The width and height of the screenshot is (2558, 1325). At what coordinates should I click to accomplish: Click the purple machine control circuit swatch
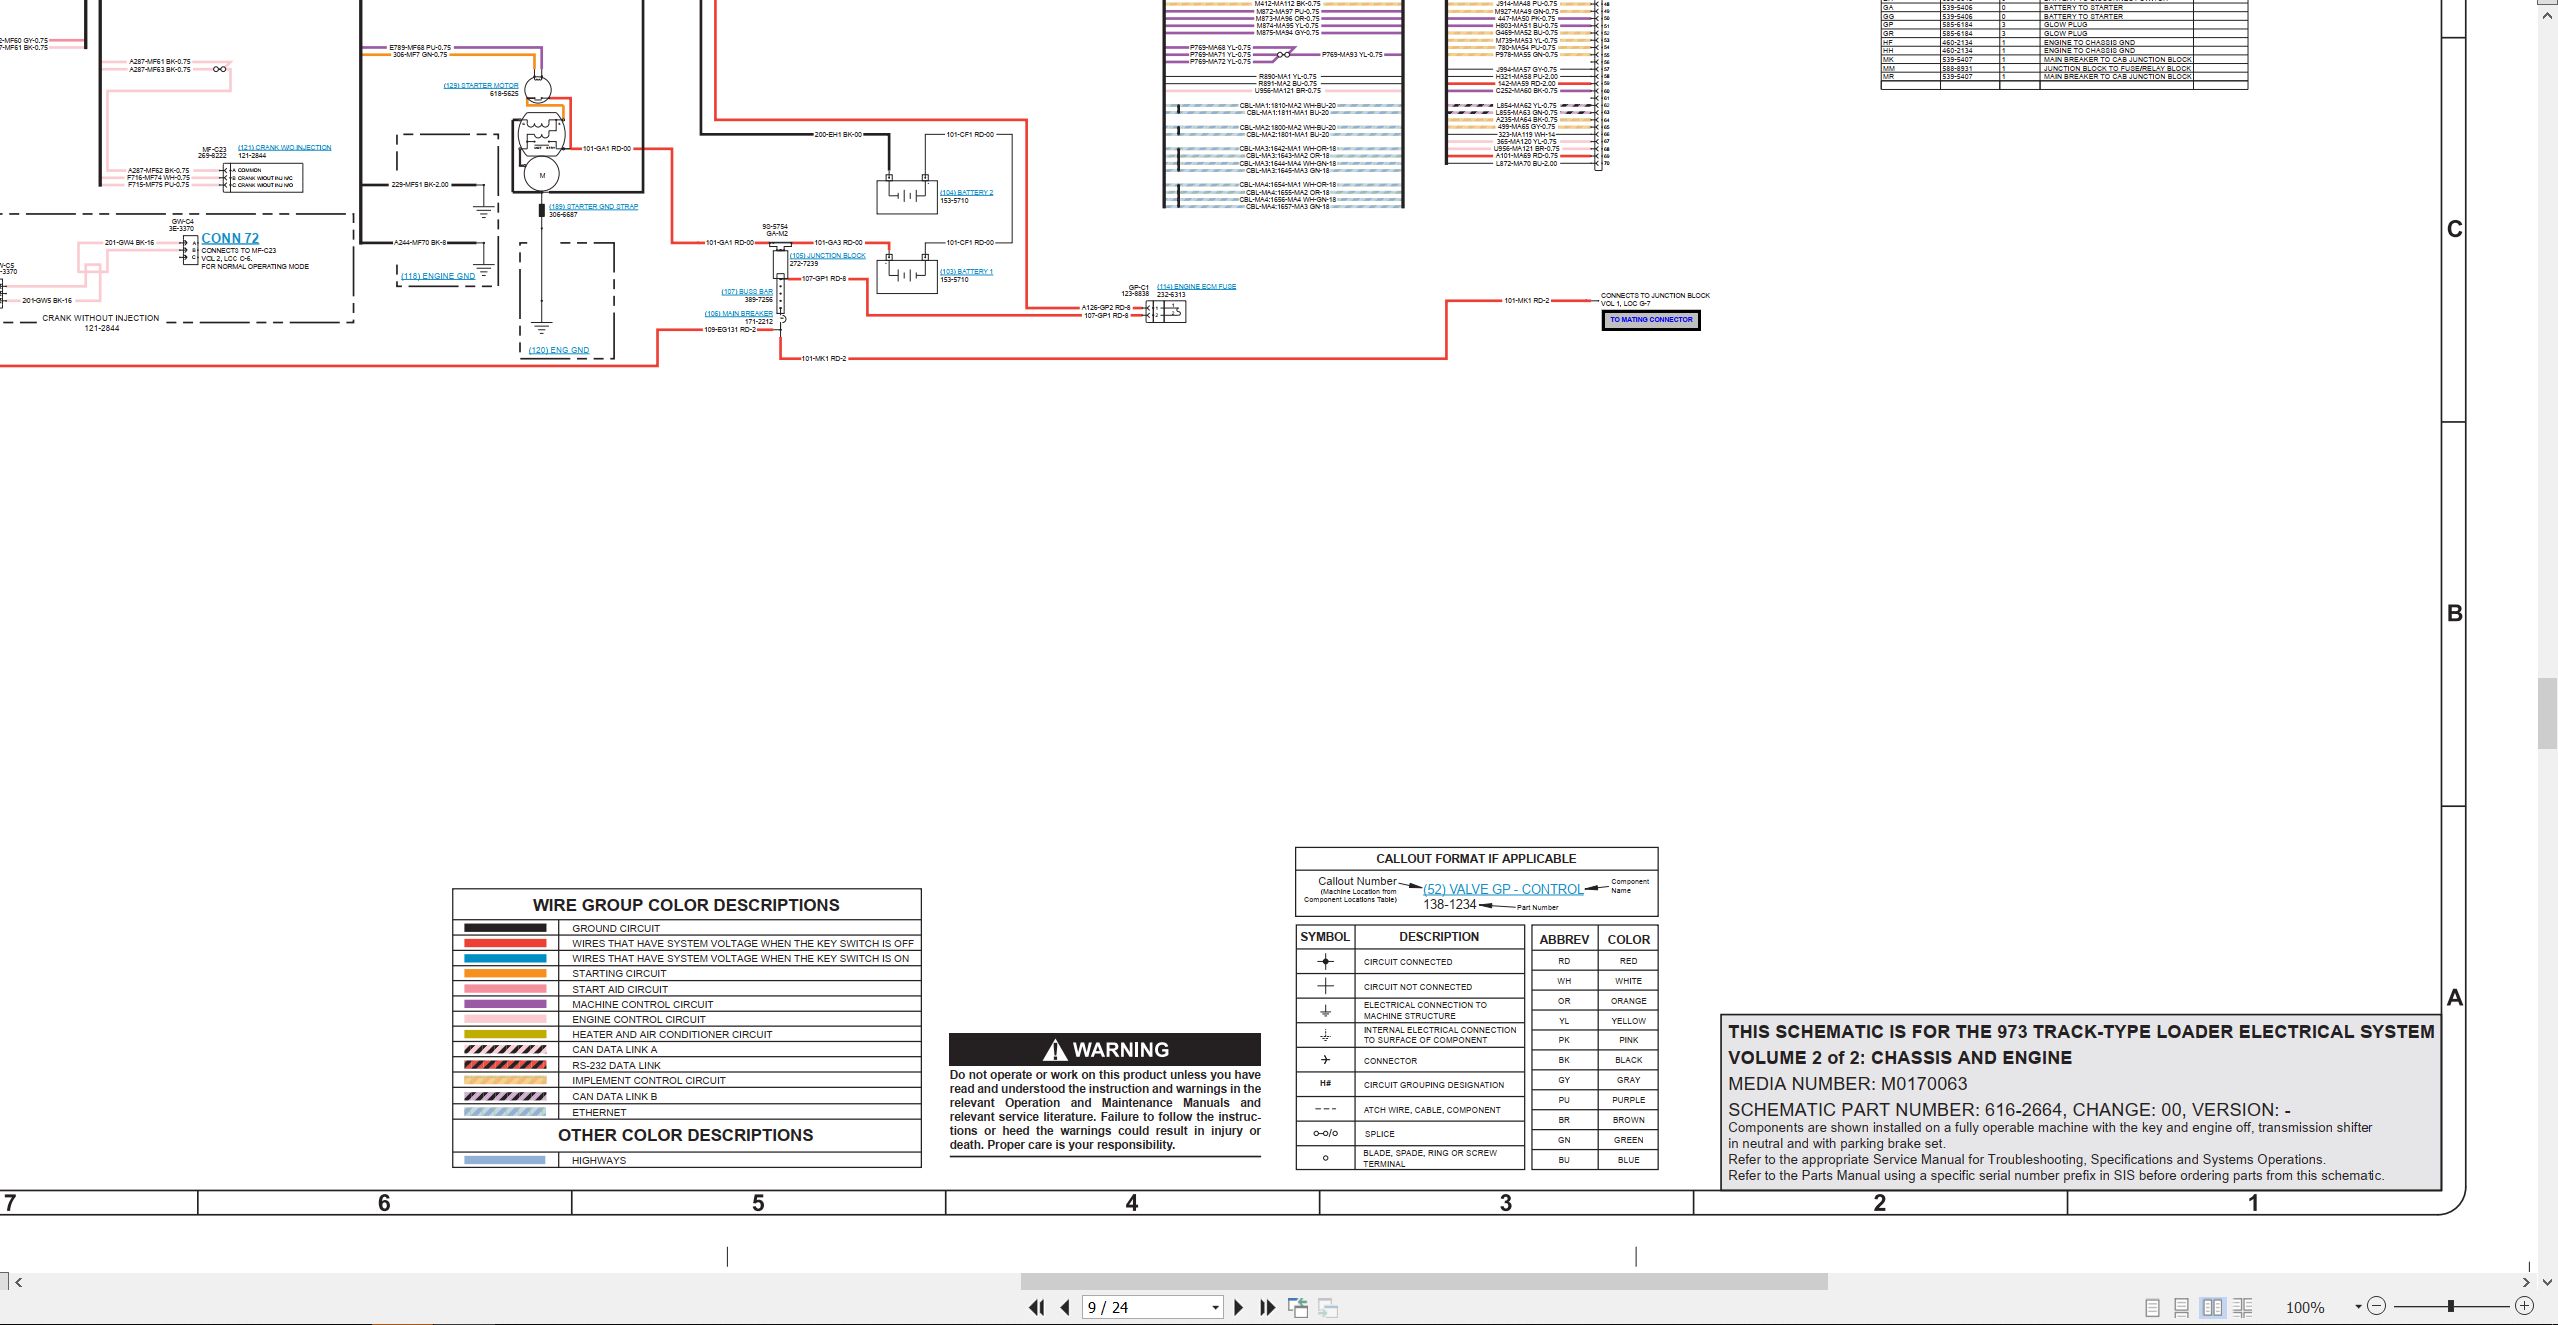[505, 1004]
